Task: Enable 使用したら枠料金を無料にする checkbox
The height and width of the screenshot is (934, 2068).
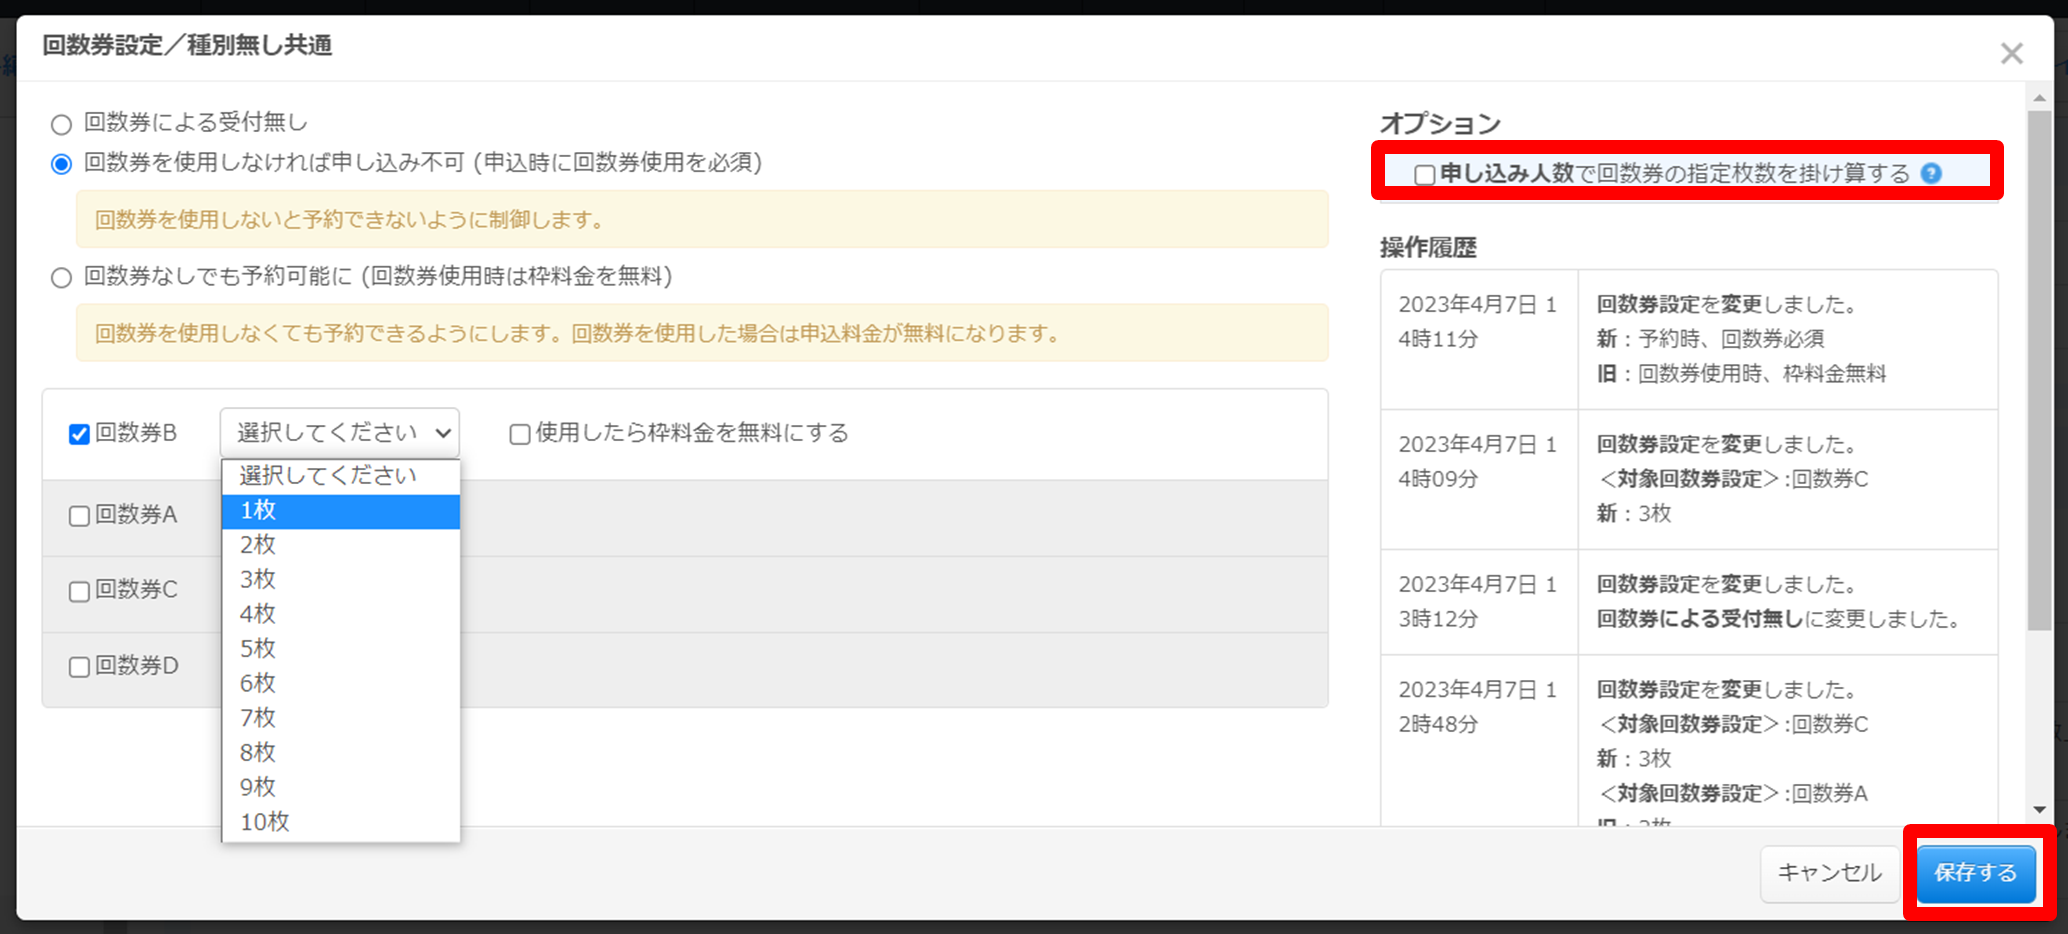Action: 520,434
